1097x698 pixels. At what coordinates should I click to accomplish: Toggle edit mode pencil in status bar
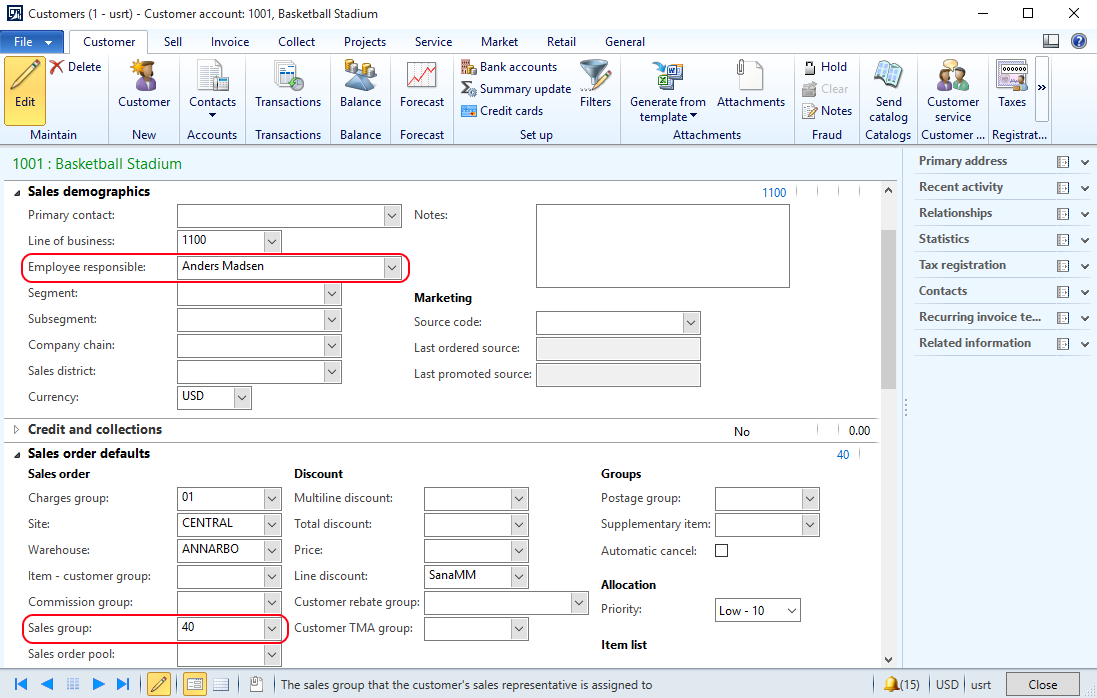pos(159,684)
